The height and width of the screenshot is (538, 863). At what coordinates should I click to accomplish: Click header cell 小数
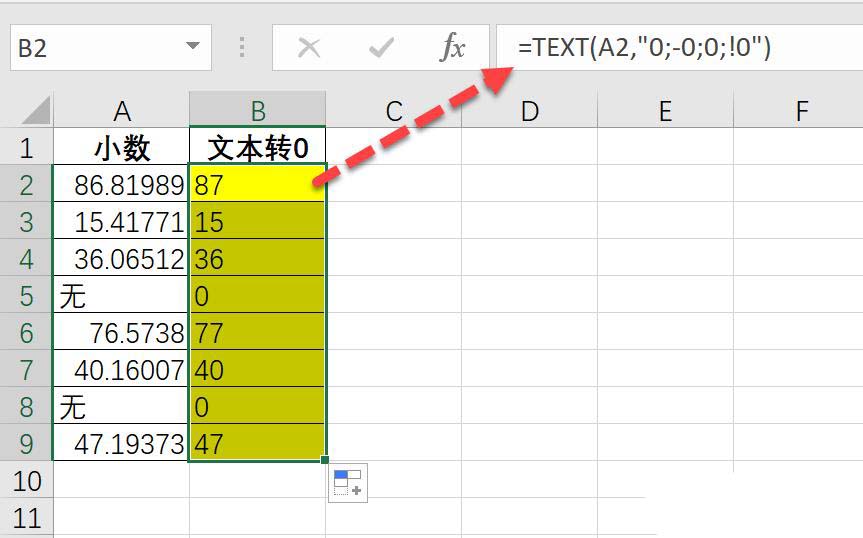pos(121,148)
